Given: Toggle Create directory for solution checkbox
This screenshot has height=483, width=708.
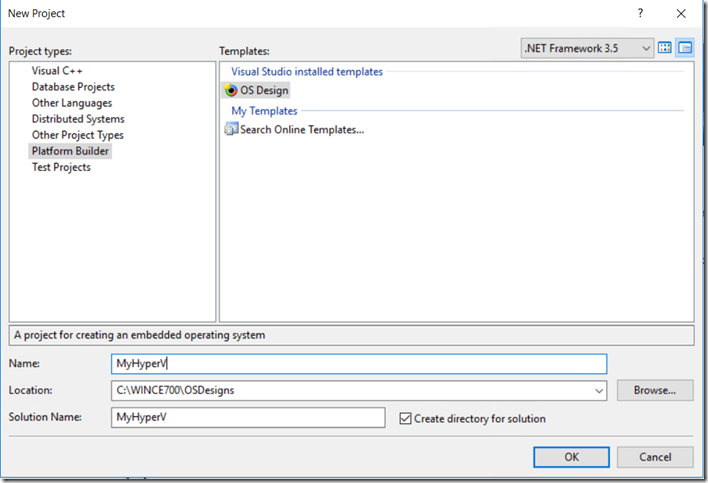Looking at the screenshot, I should pyautogui.click(x=405, y=418).
